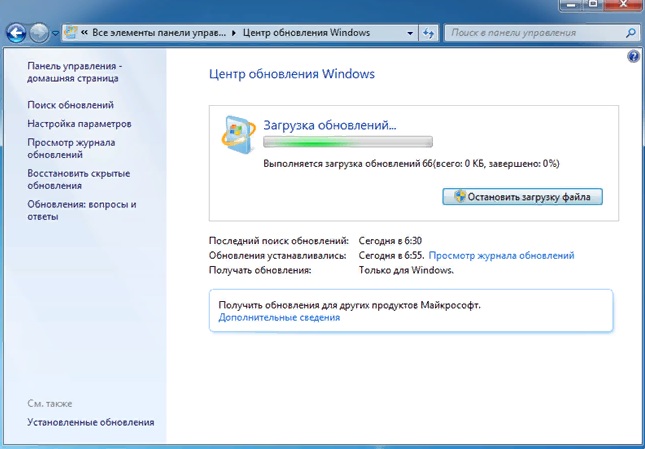
Task: Click the text 'Только для Windows.'
Action: pos(406,270)
